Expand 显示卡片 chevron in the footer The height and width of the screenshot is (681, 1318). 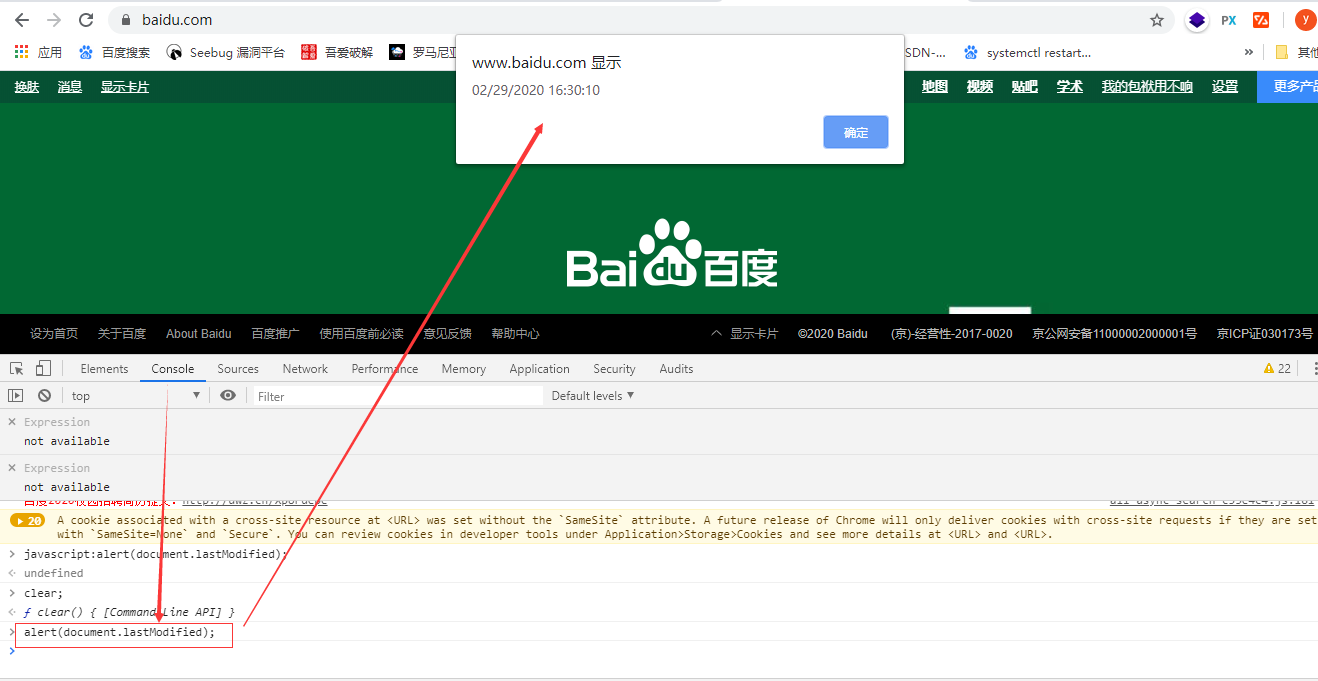click(x=716, y=333)
